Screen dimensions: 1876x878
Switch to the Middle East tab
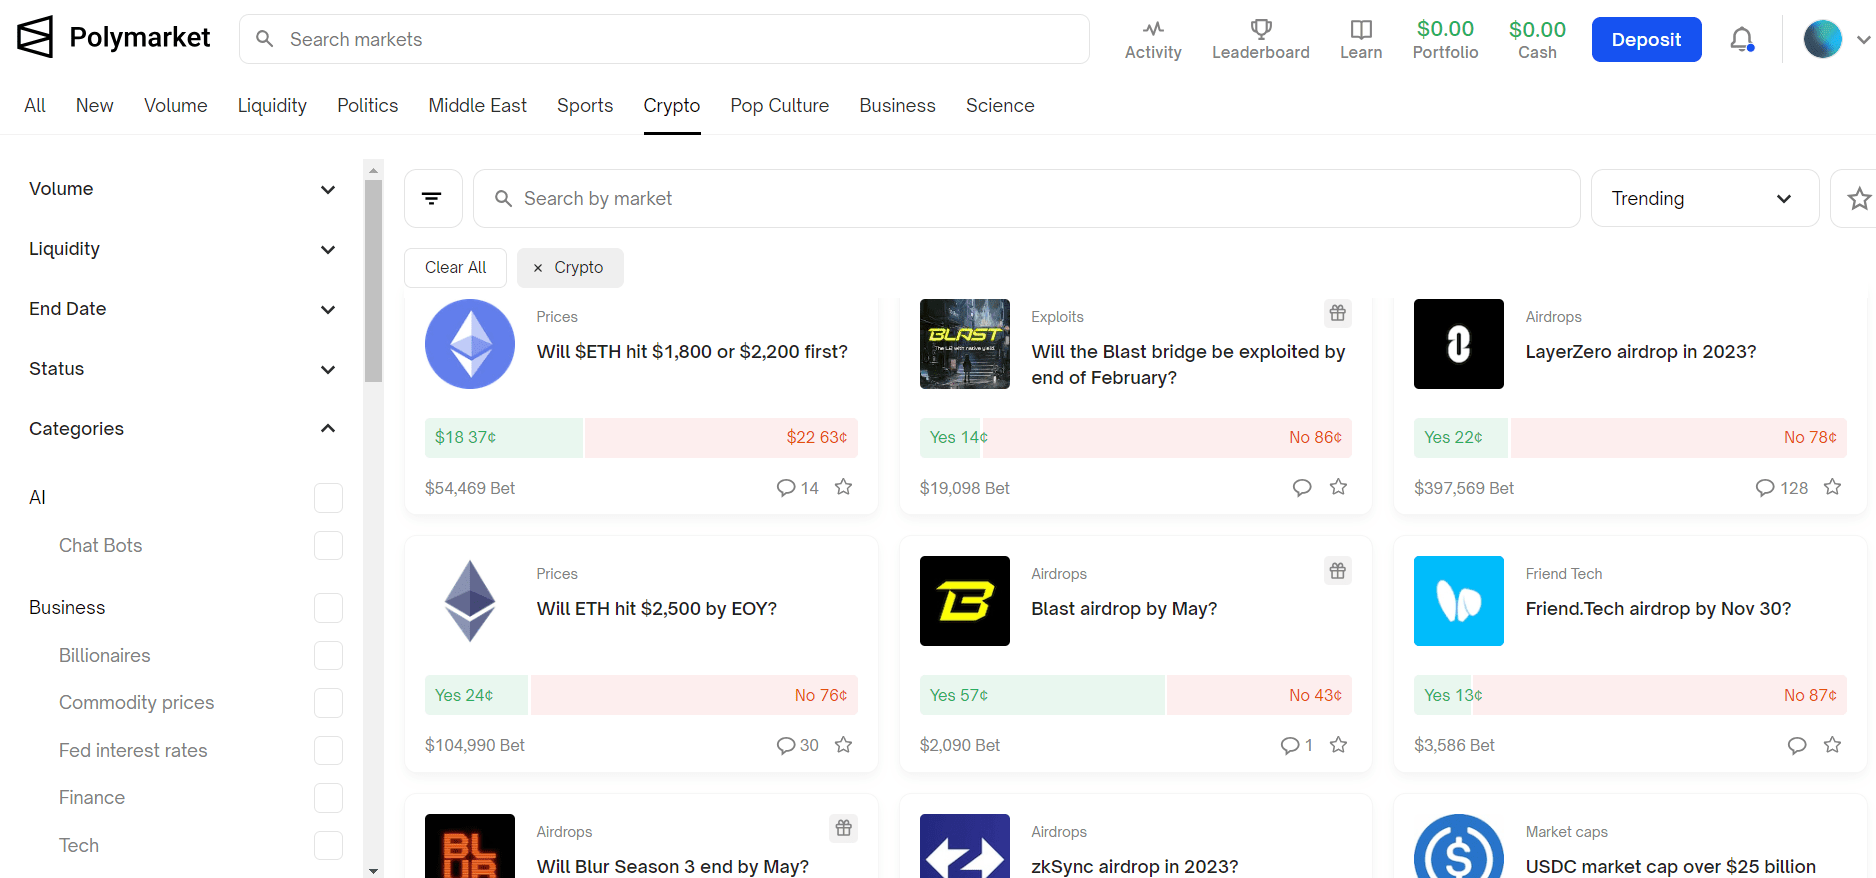click(x=477, y=105)
